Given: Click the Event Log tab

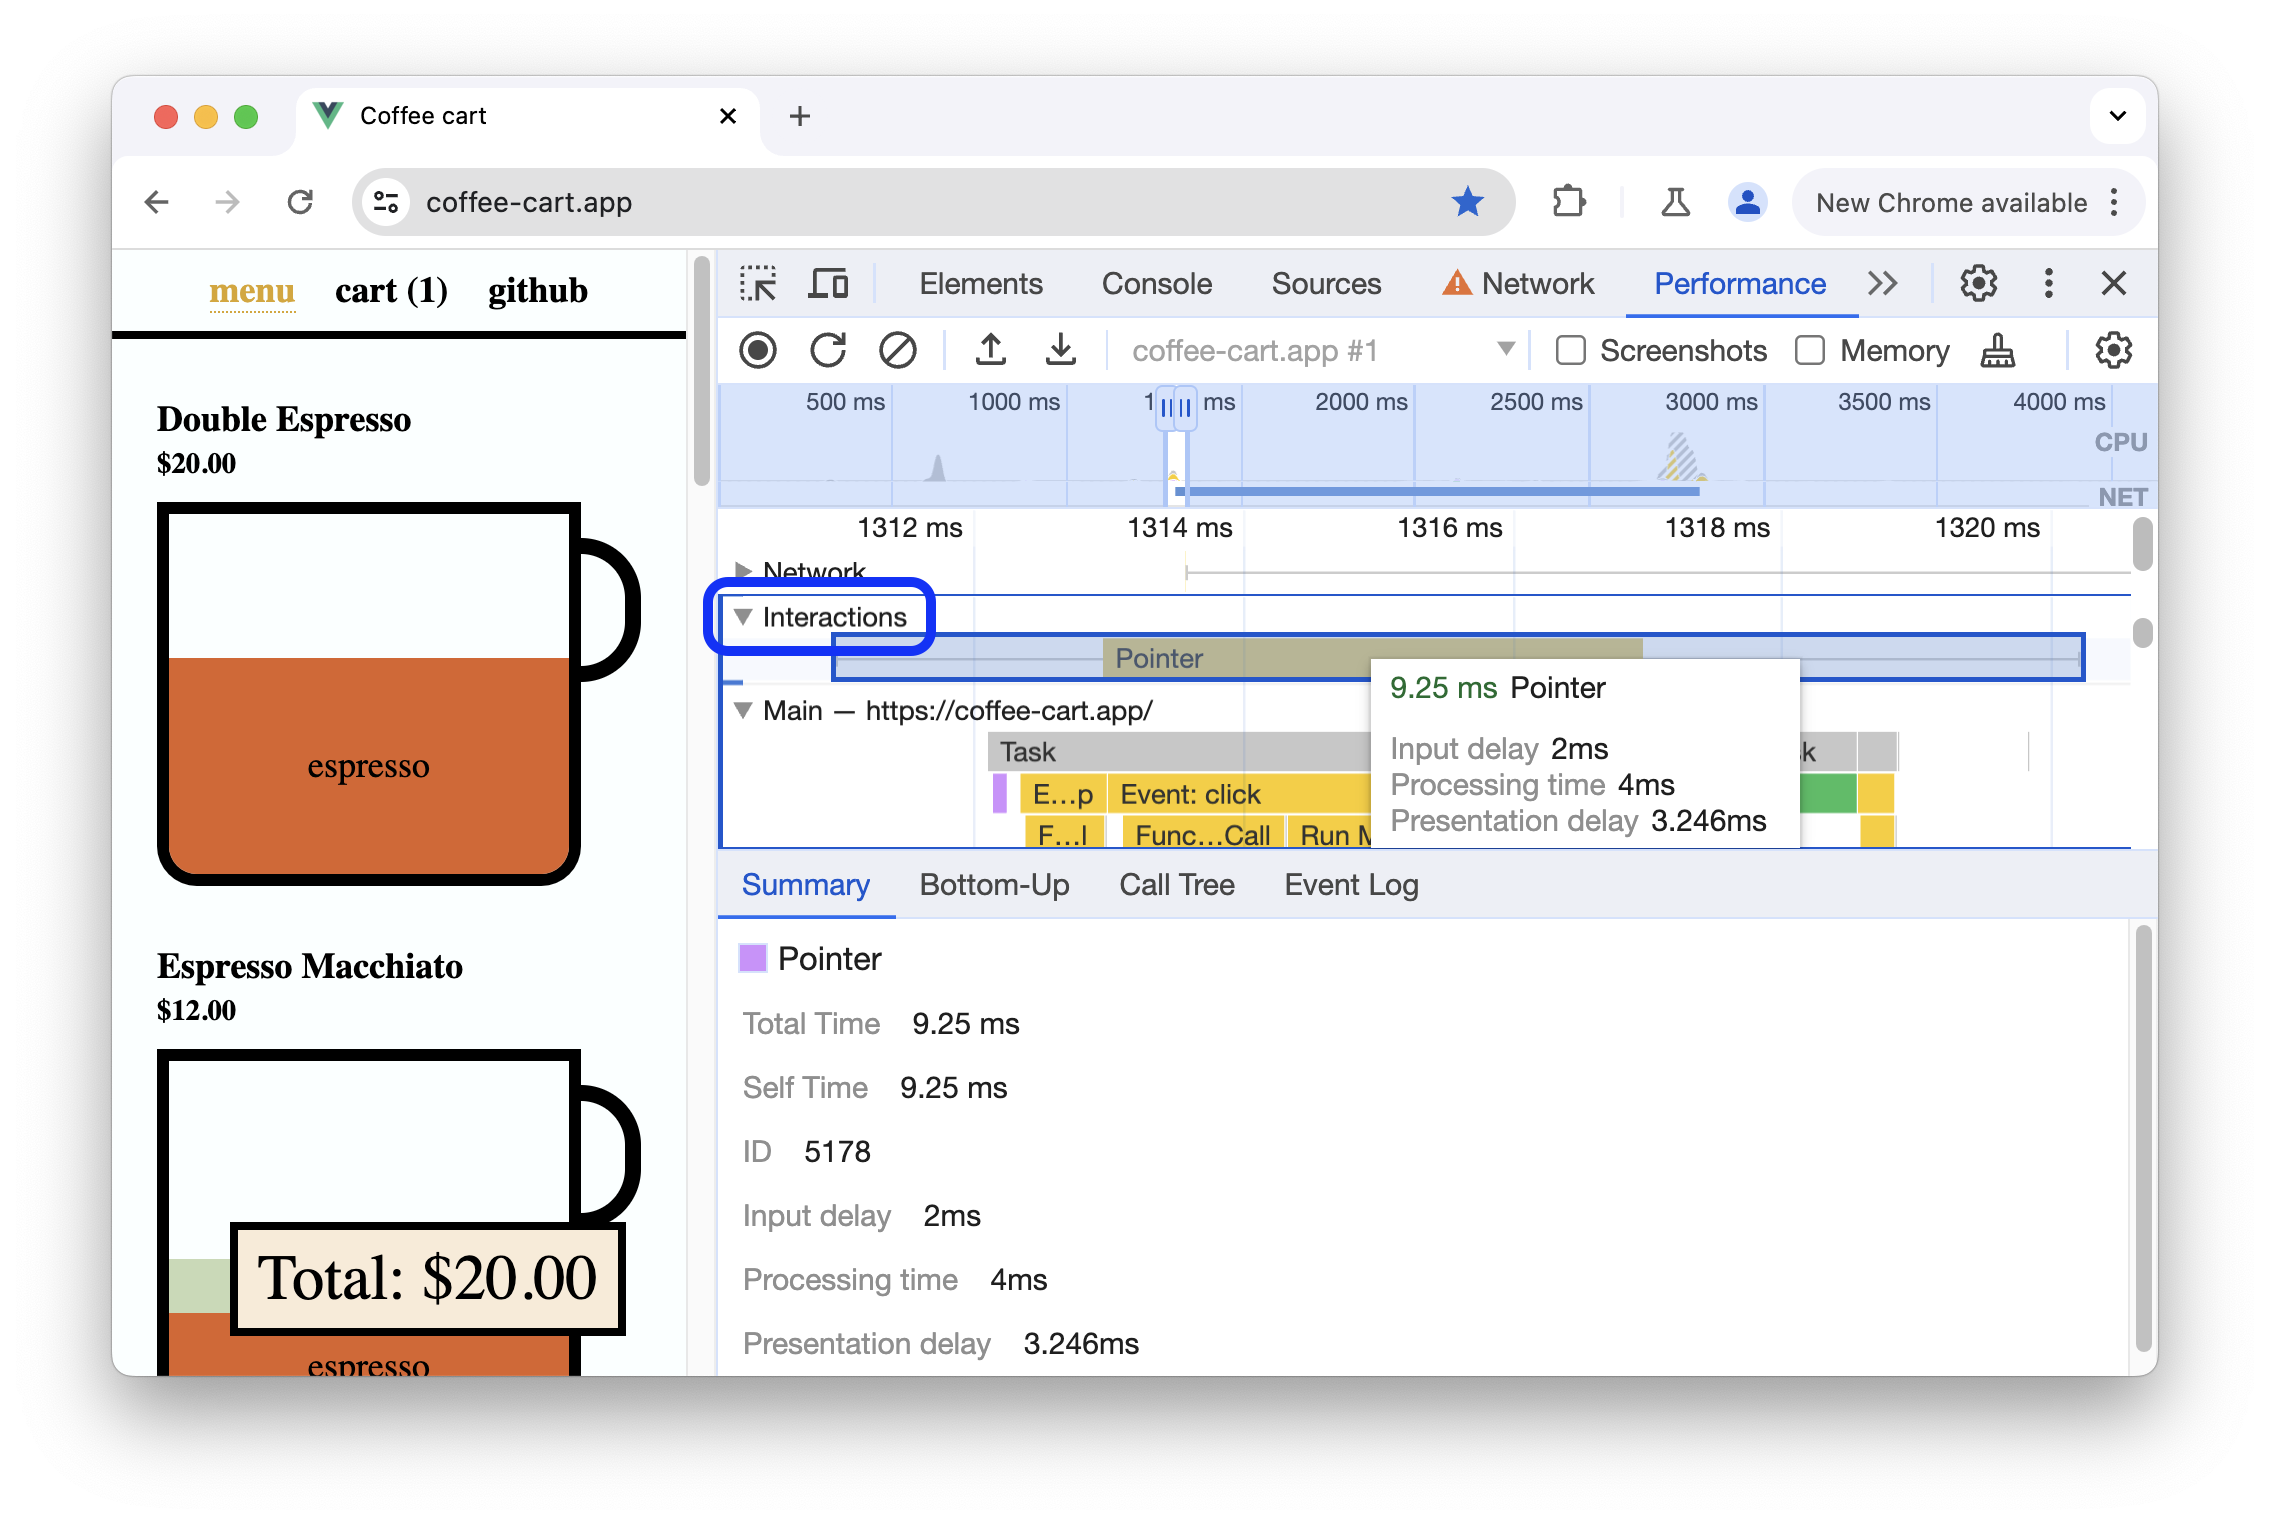Looking at the screenshot, I should coord(1352,884).
